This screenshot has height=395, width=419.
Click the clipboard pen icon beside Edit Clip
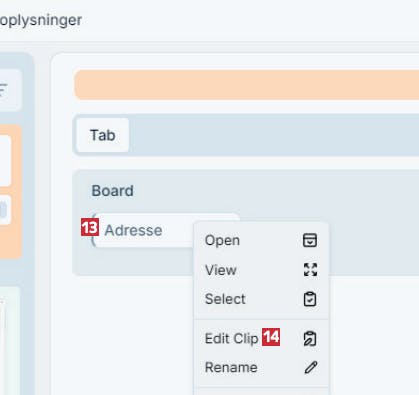(x=310, y=339)
